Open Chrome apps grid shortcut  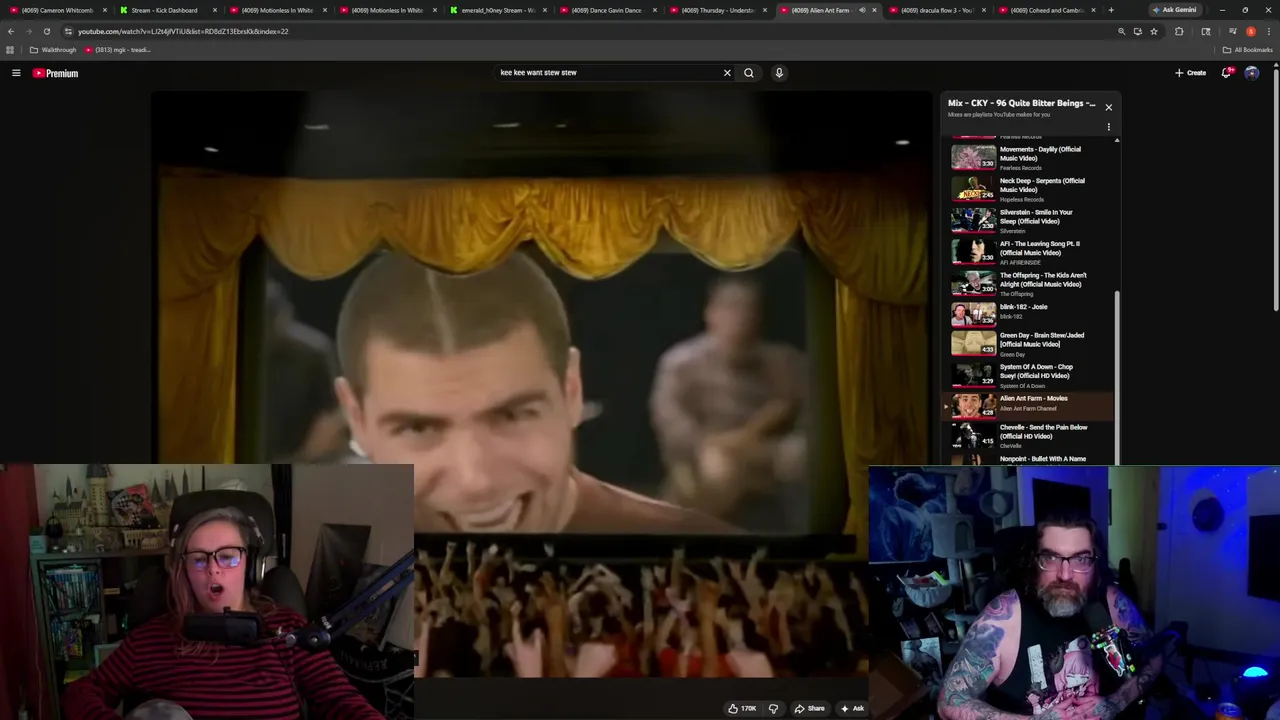pyautogui.click(x=10, y=50)
